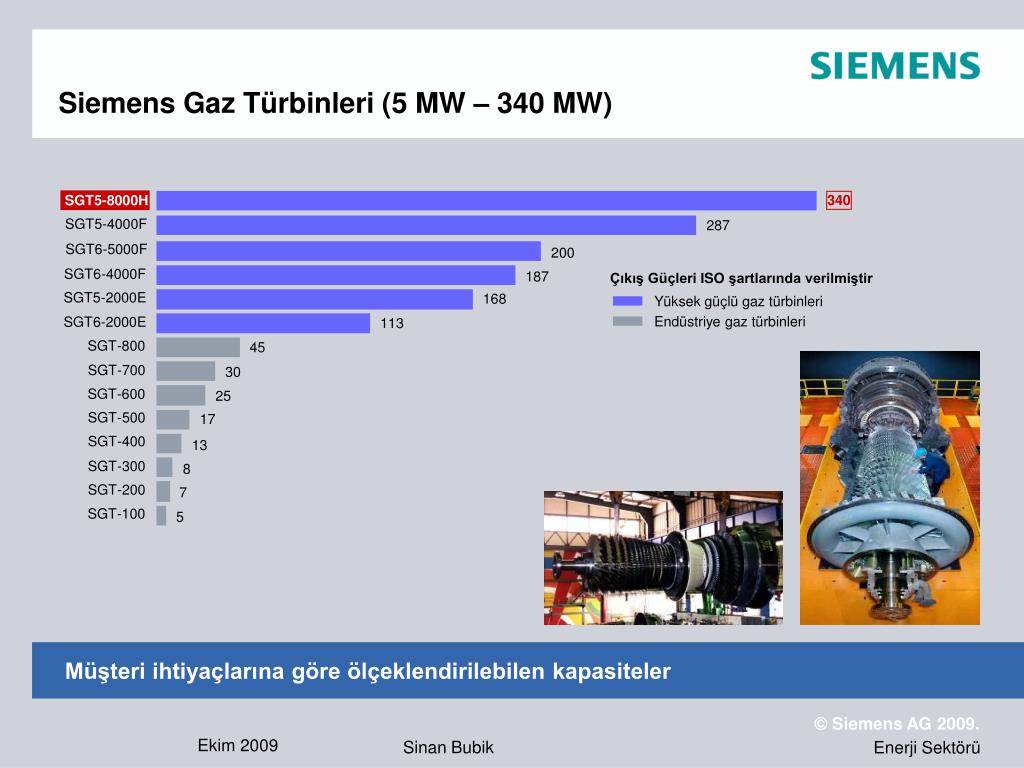1024x768 pixels.
Task: Click the gray SGT-100 bar
Action: (161, 515)
